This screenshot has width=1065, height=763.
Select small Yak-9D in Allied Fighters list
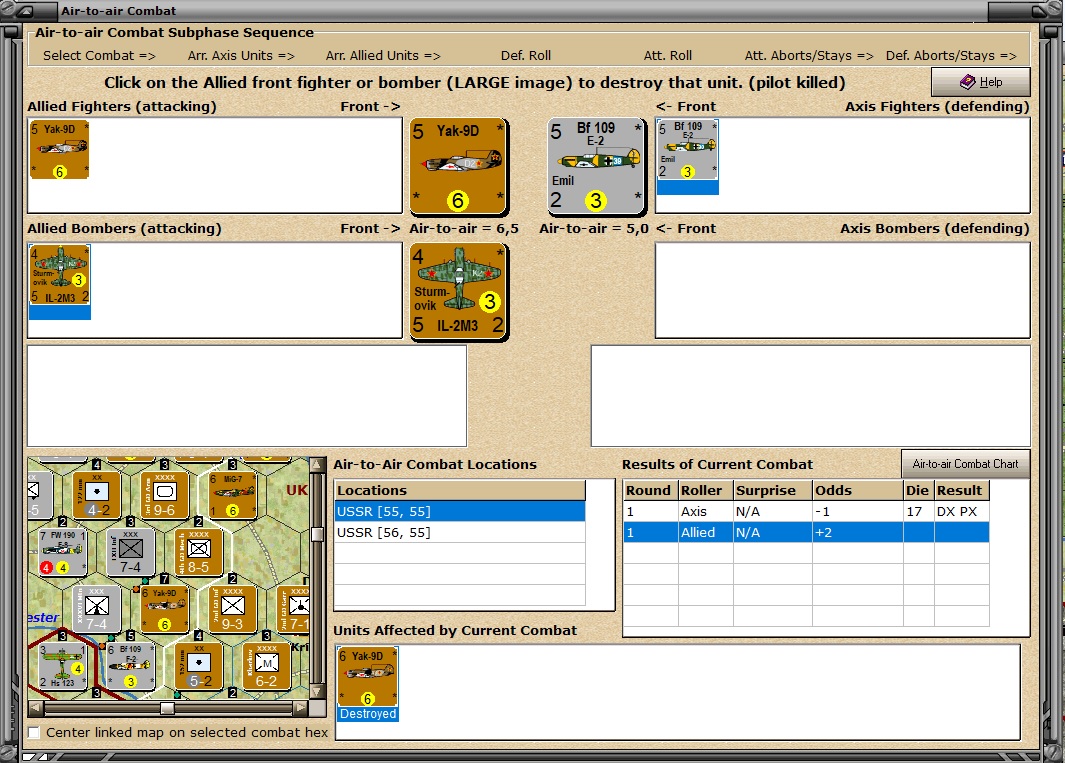coord(59,149)
